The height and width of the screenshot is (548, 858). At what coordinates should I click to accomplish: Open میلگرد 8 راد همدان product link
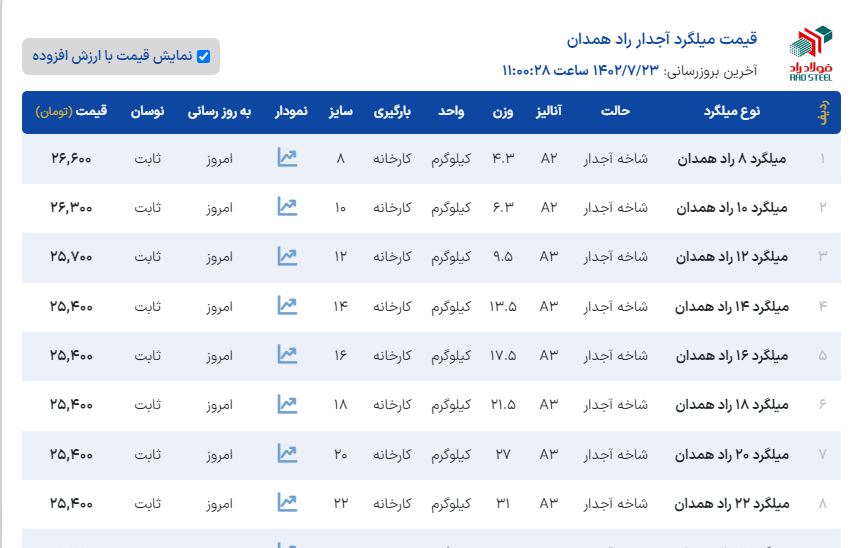(733, 159)
